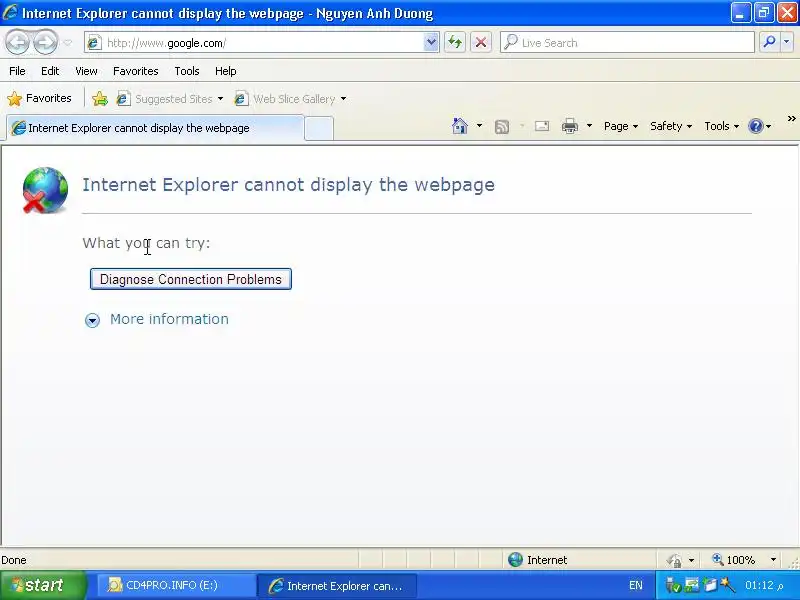Click Diagnose Connection Problems button
The image size is (800, 600).
click(191, 279)
